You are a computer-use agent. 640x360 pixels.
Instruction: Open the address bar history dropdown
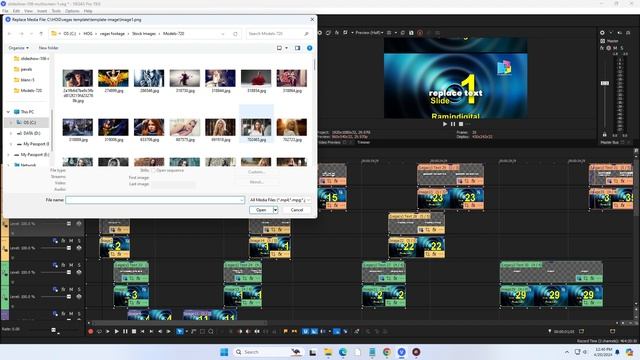(223, 34)
